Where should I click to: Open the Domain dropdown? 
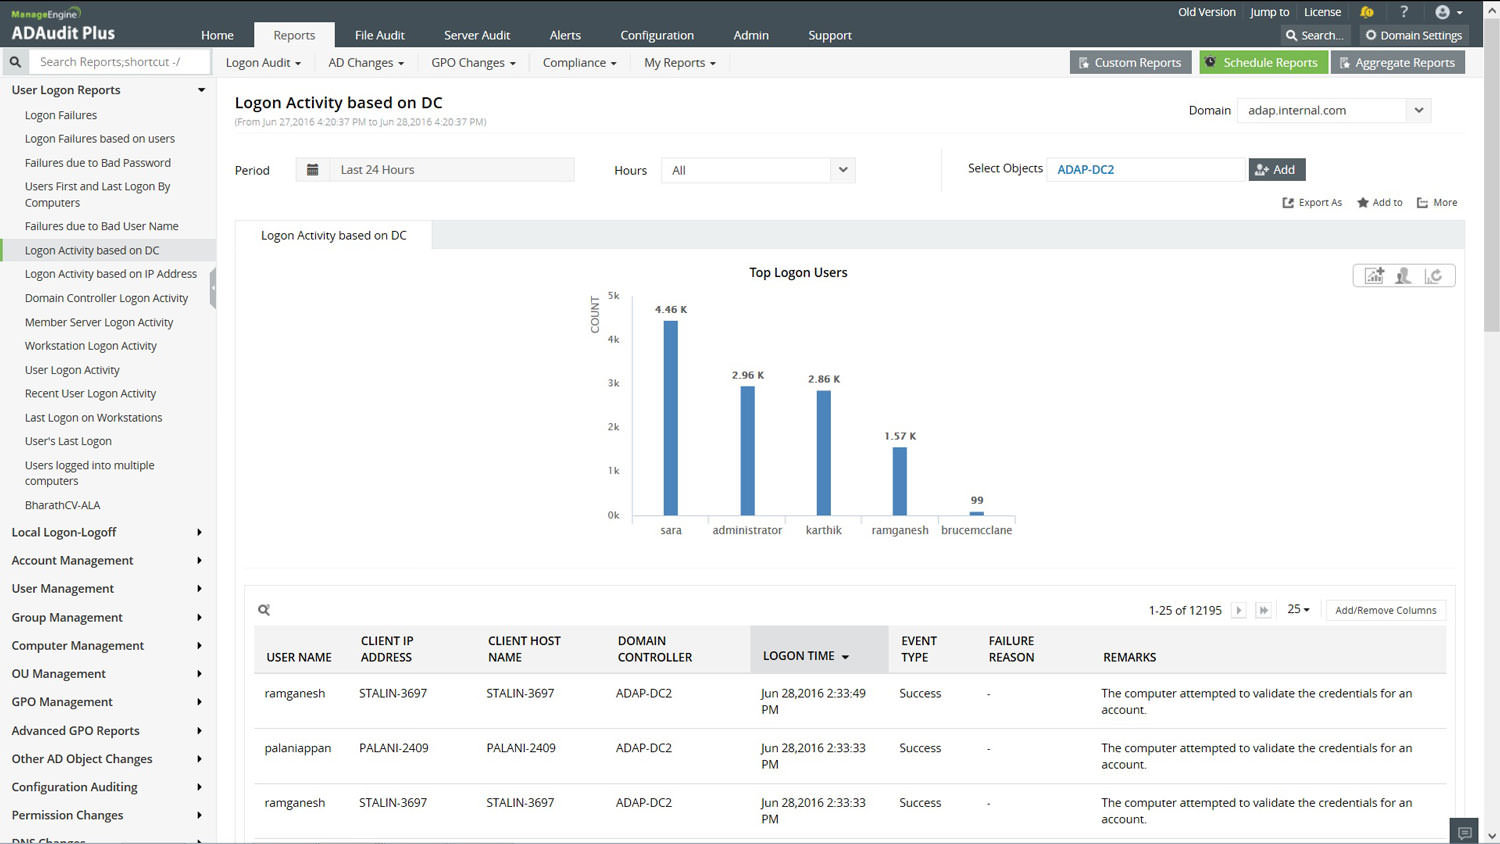click(1418, 110)
